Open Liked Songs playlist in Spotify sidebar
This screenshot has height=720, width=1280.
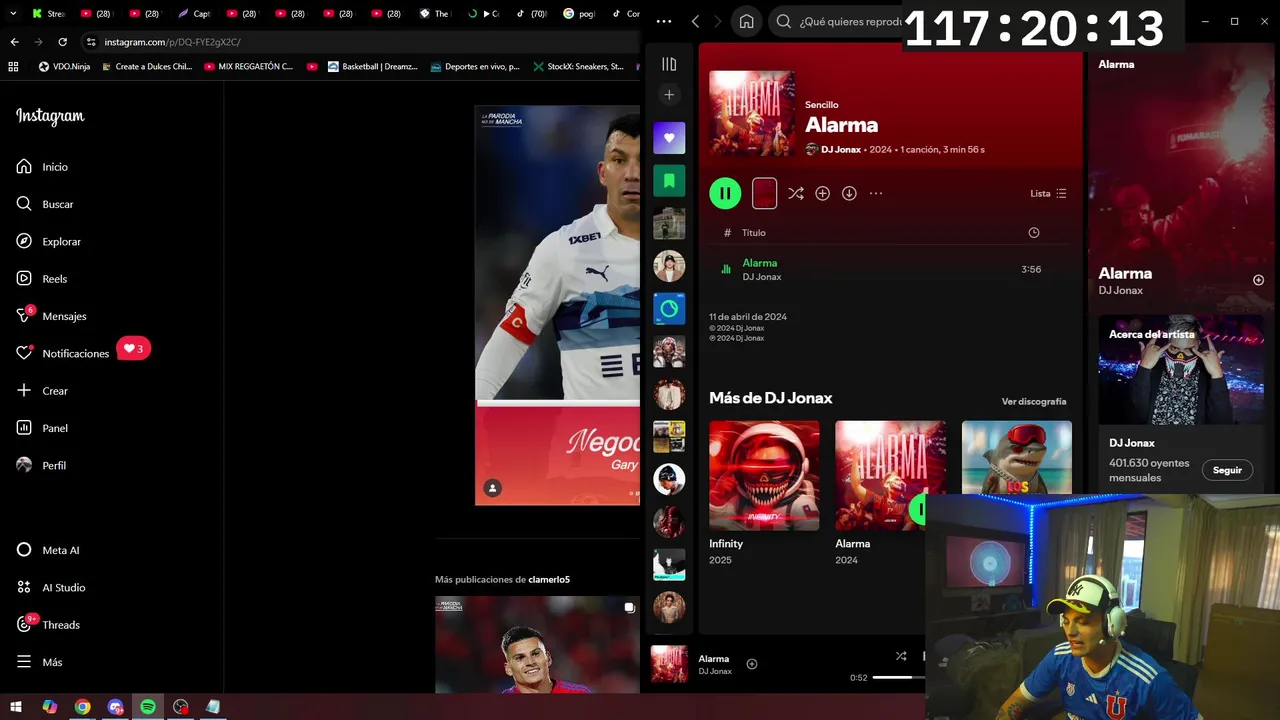pyautogui.click(x=669, y=138)
